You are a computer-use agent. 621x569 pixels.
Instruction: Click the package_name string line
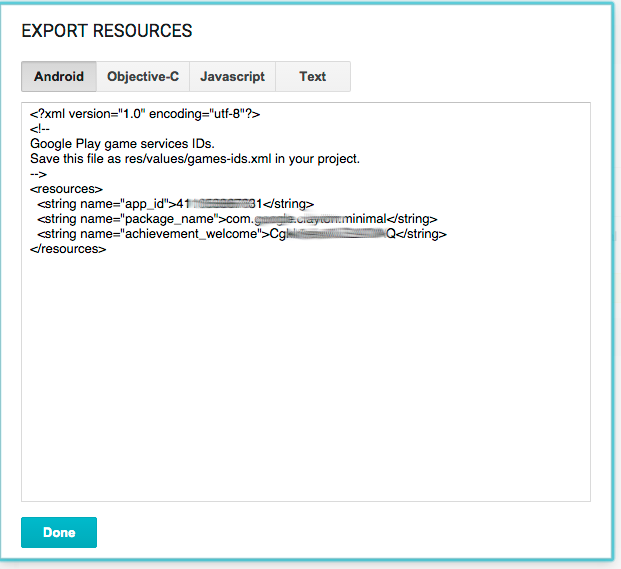[x=237, y=219]
